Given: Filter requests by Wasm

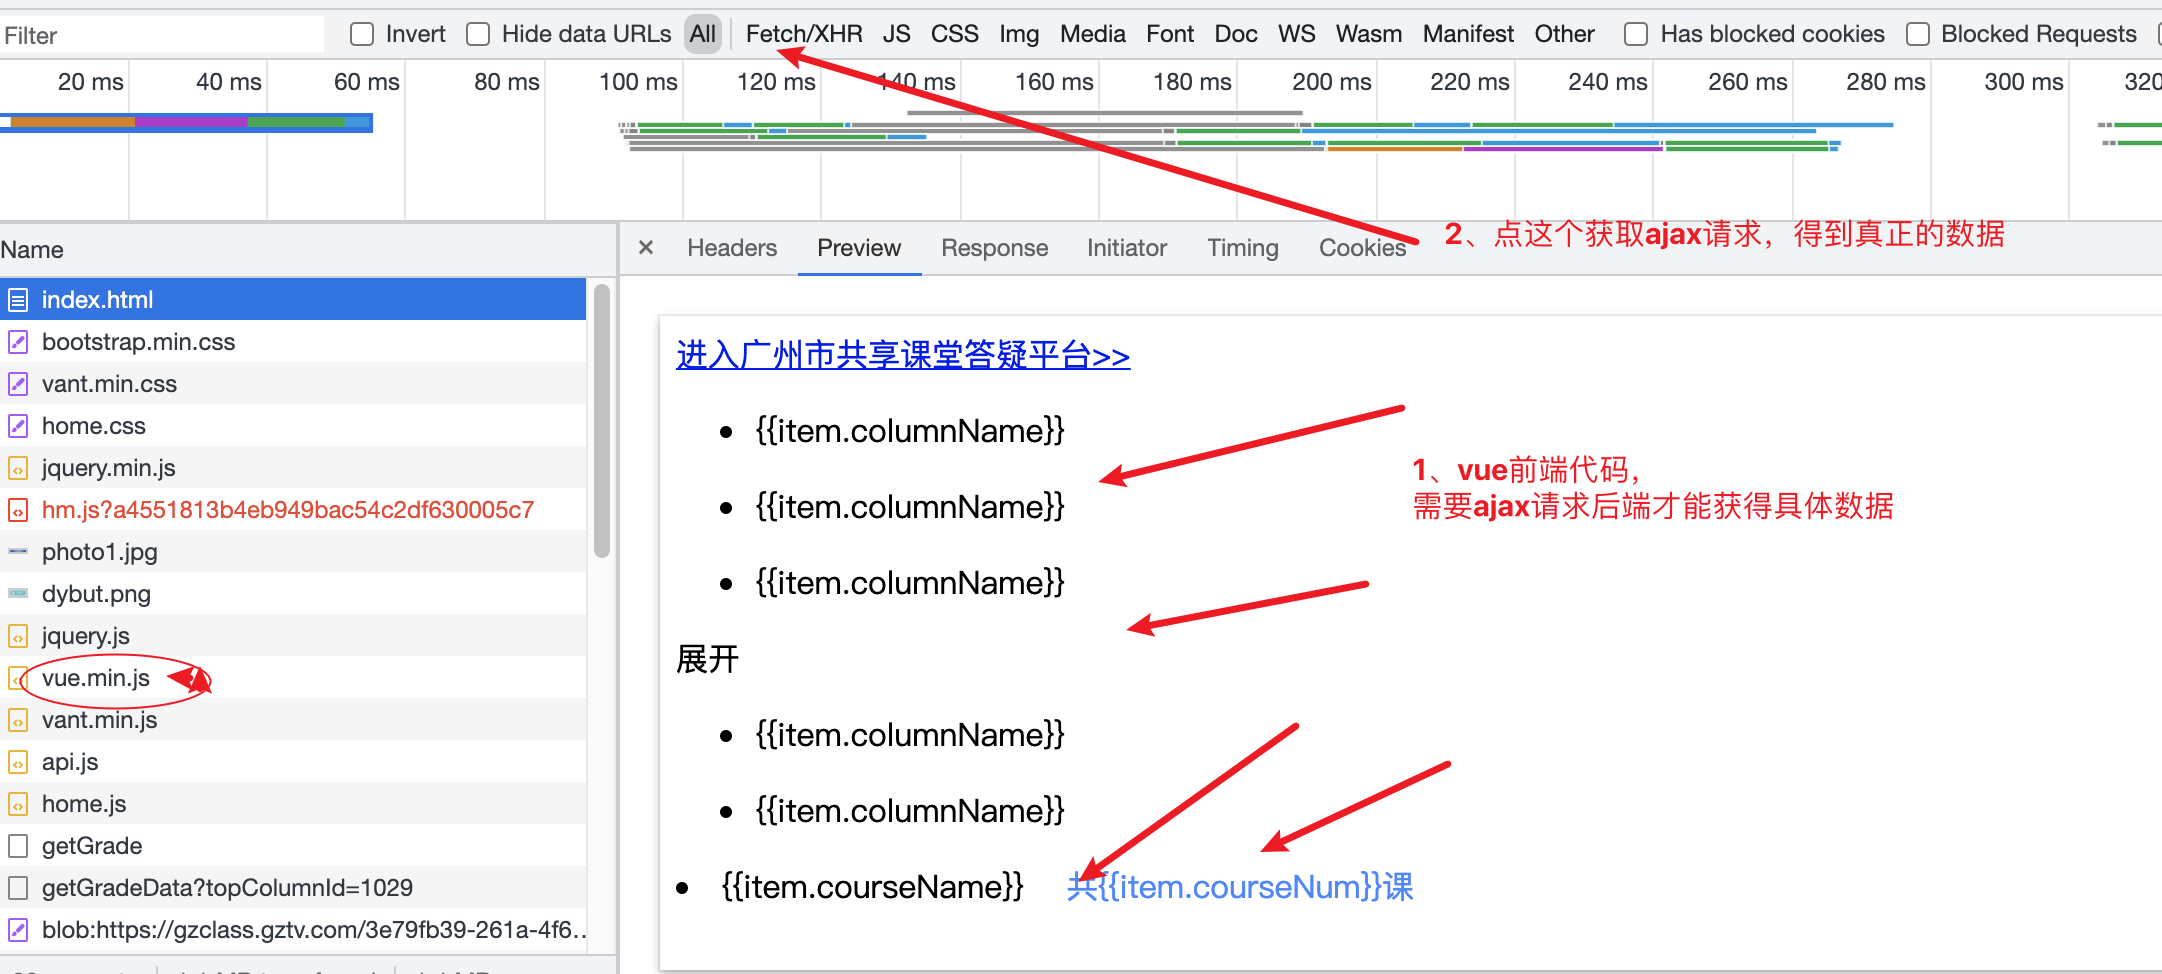Looking at the screenshot, I should click(1369, 34).
